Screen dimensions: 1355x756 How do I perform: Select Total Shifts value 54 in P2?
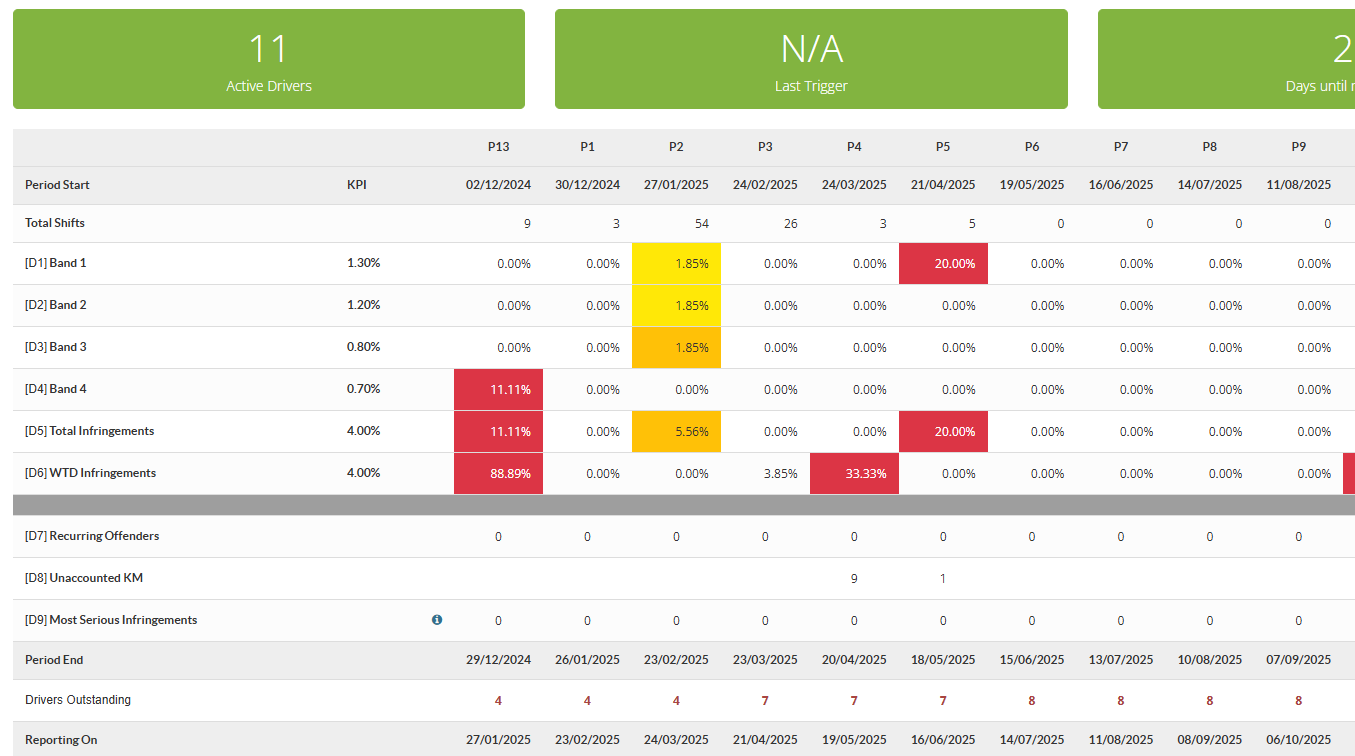coord(702,224)
